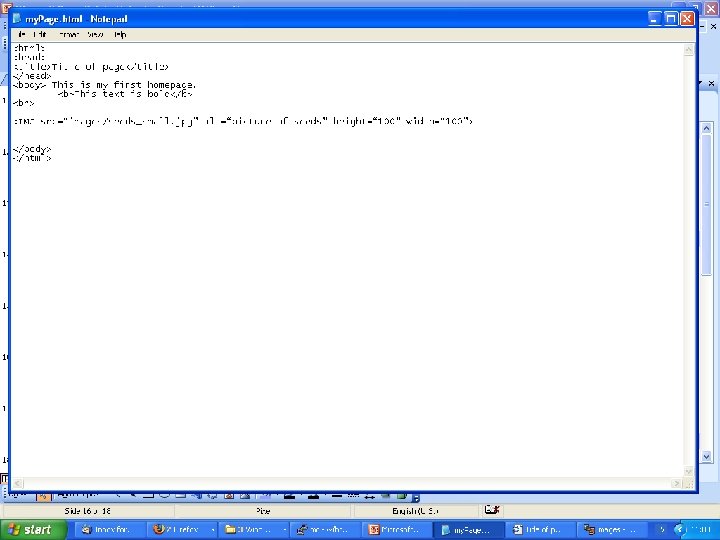The image size is (720, 540).
Task: Click the Notepad title bar document icon
Action: [x=17, y=18]
